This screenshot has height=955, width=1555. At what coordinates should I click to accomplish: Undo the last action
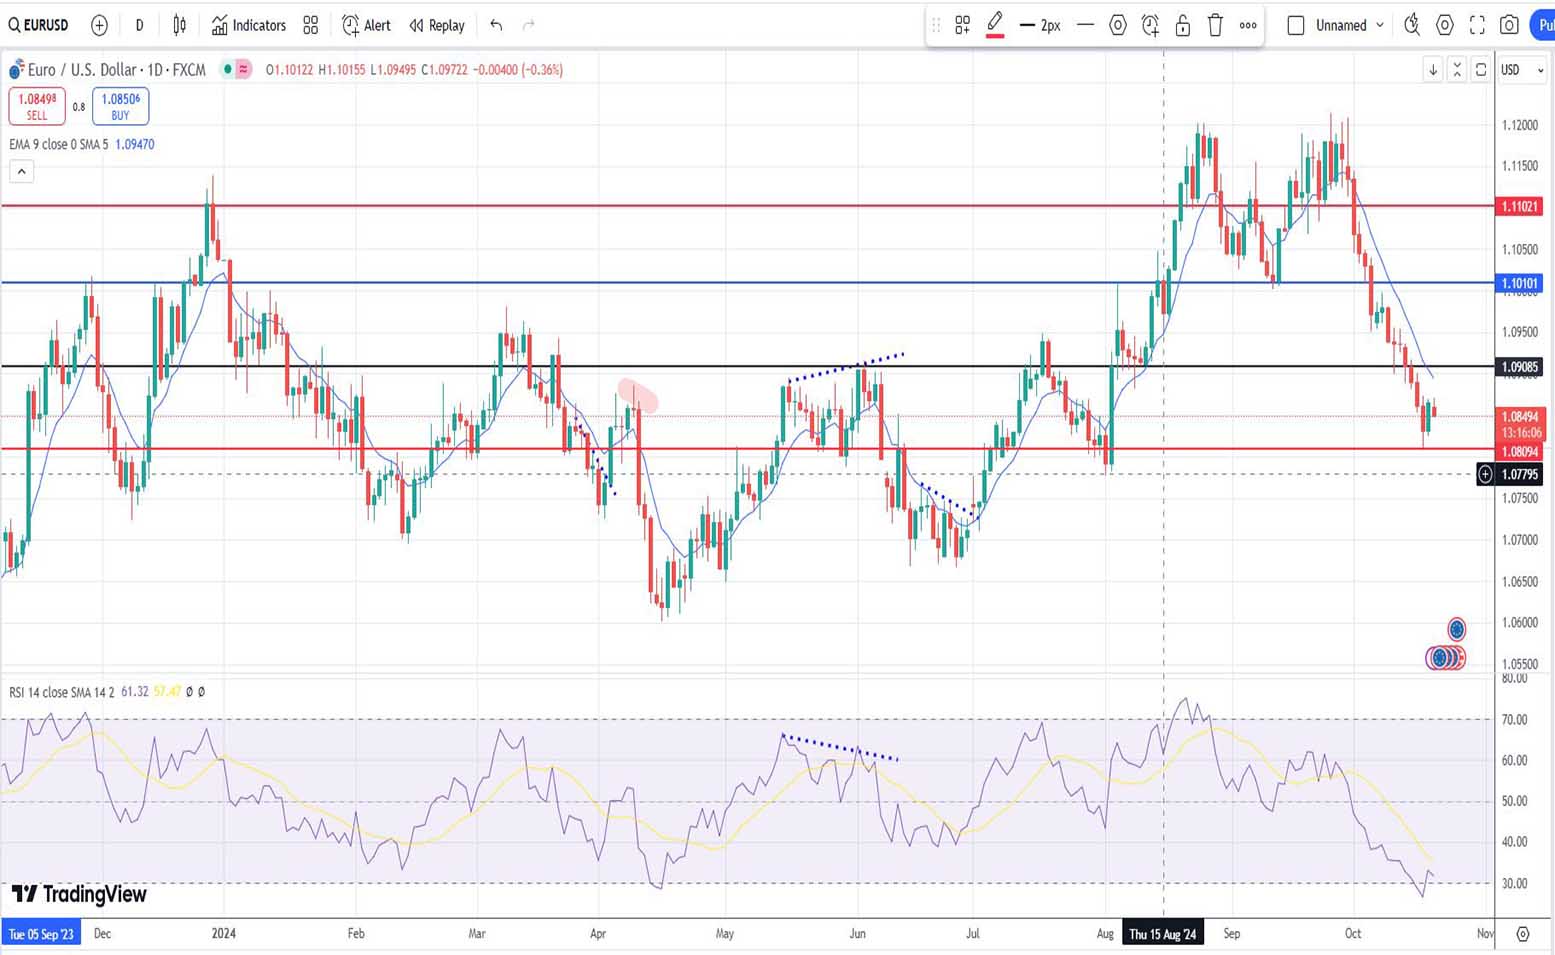pos(496,25)
